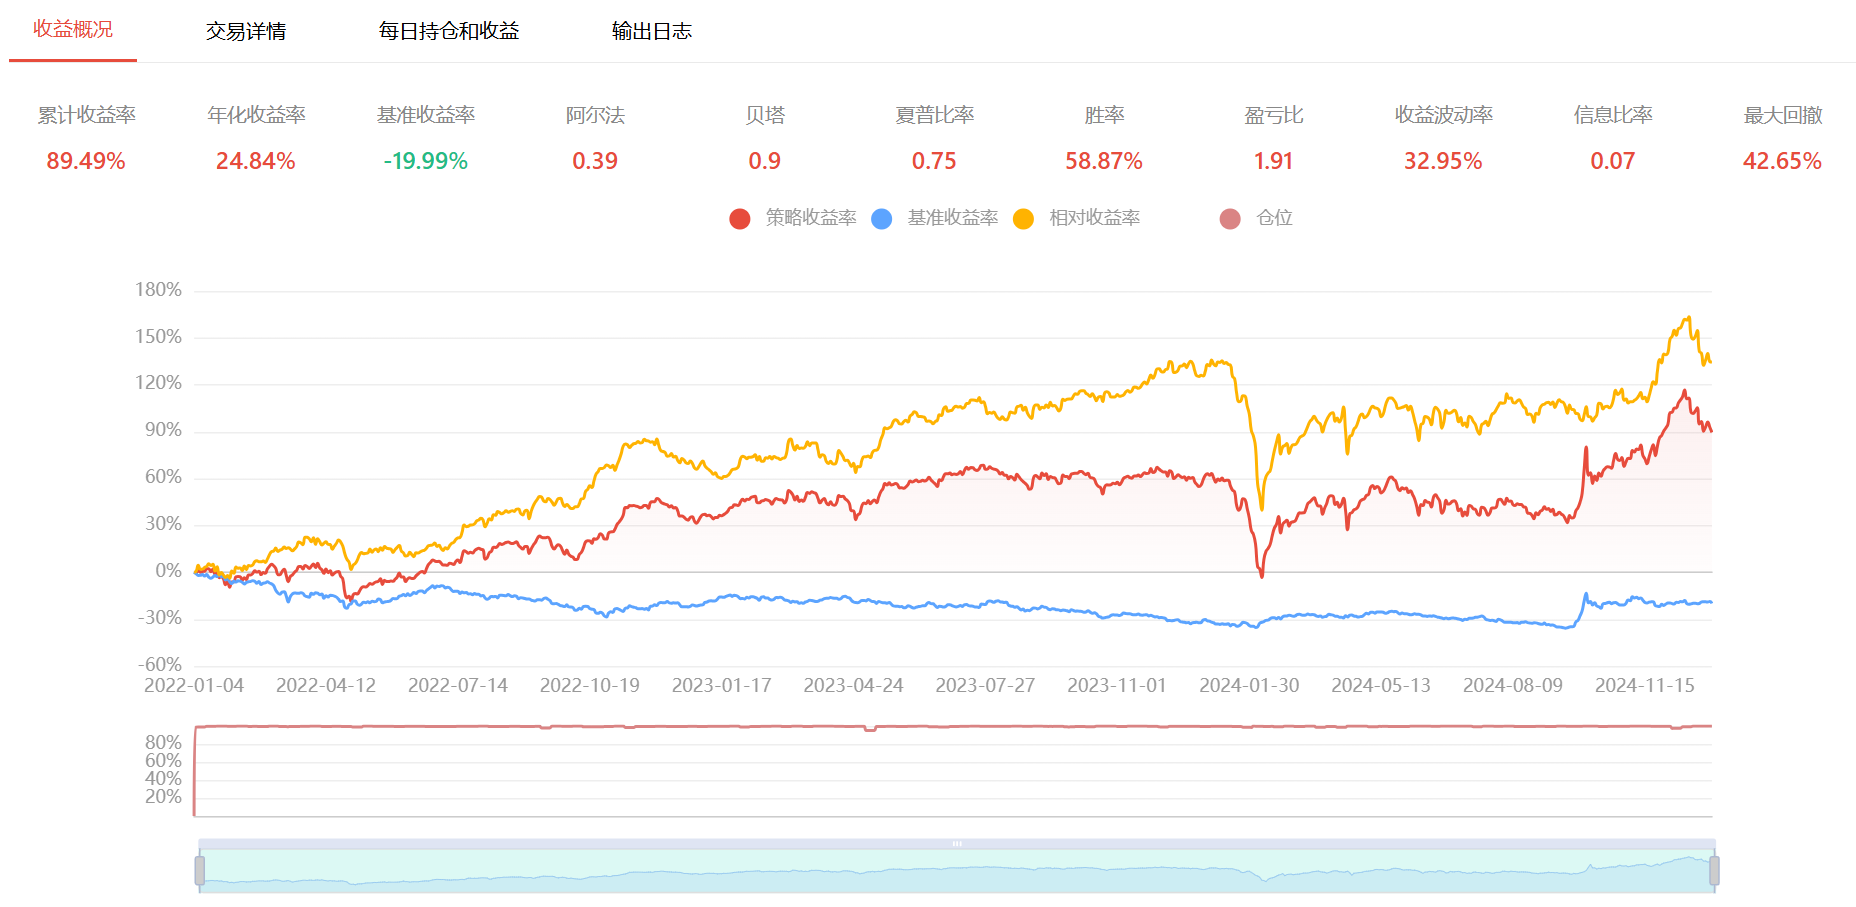1856x907 pixels.
Task: Click the 仓位 legend text label
Action: [x=1274, y=218]
